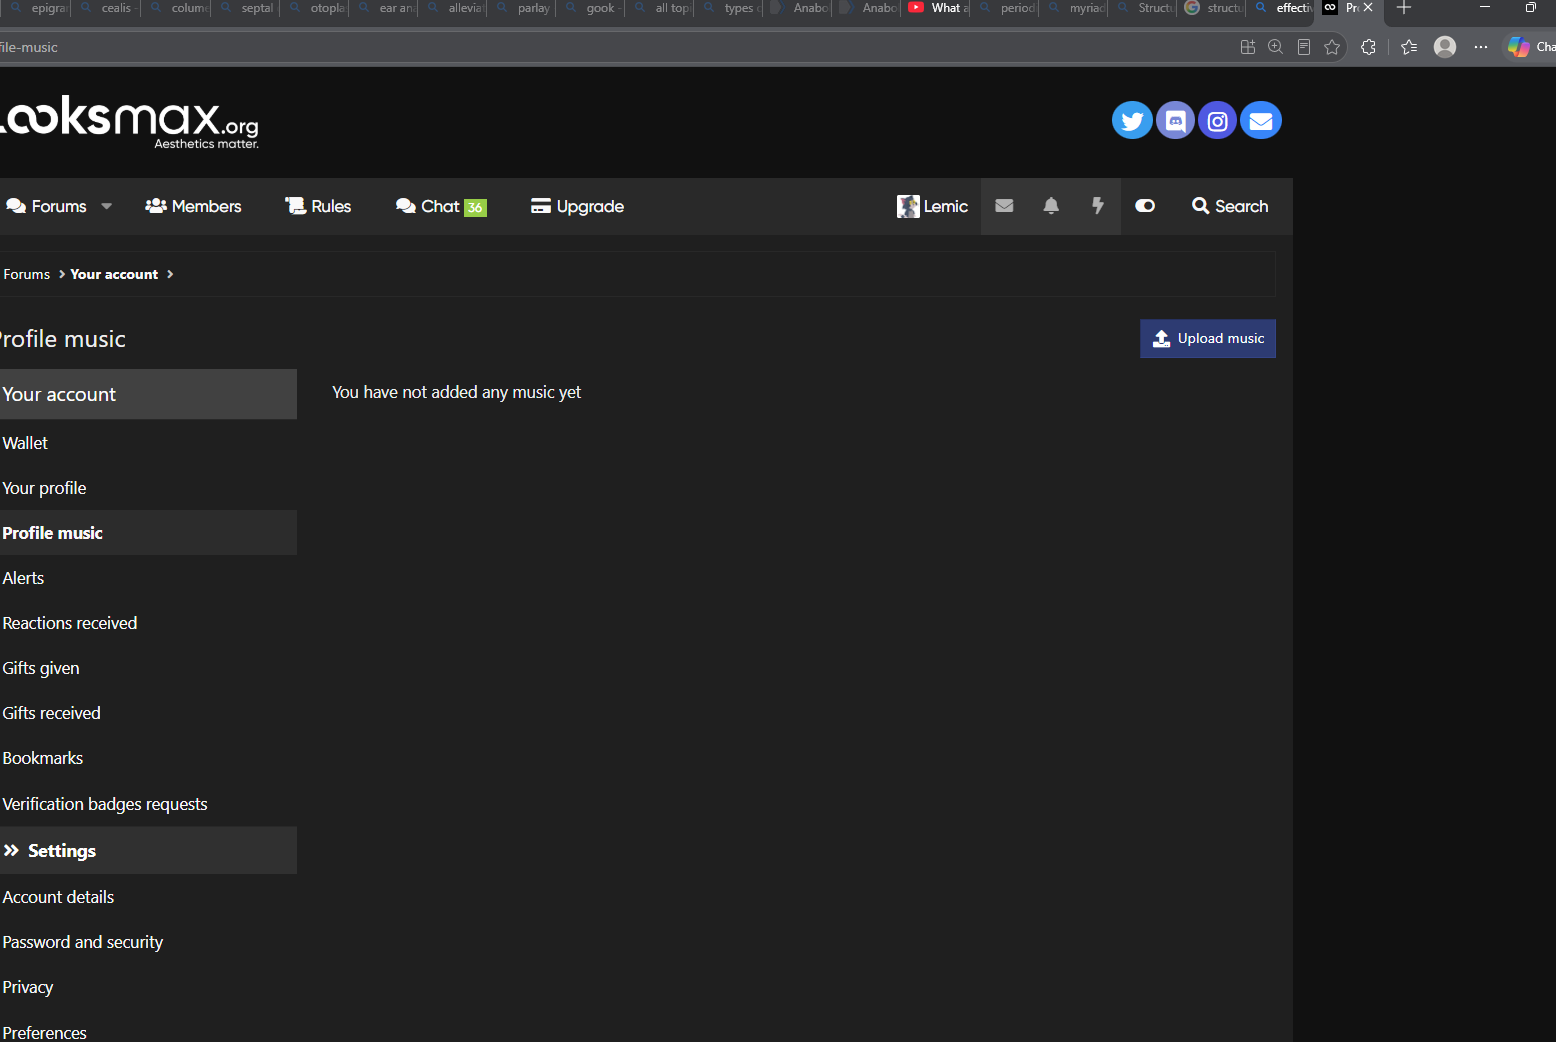Click the lightning bolt what's new icon
The height and width of the screenshot is (1042, 1556).
[x=1097, y=206]
